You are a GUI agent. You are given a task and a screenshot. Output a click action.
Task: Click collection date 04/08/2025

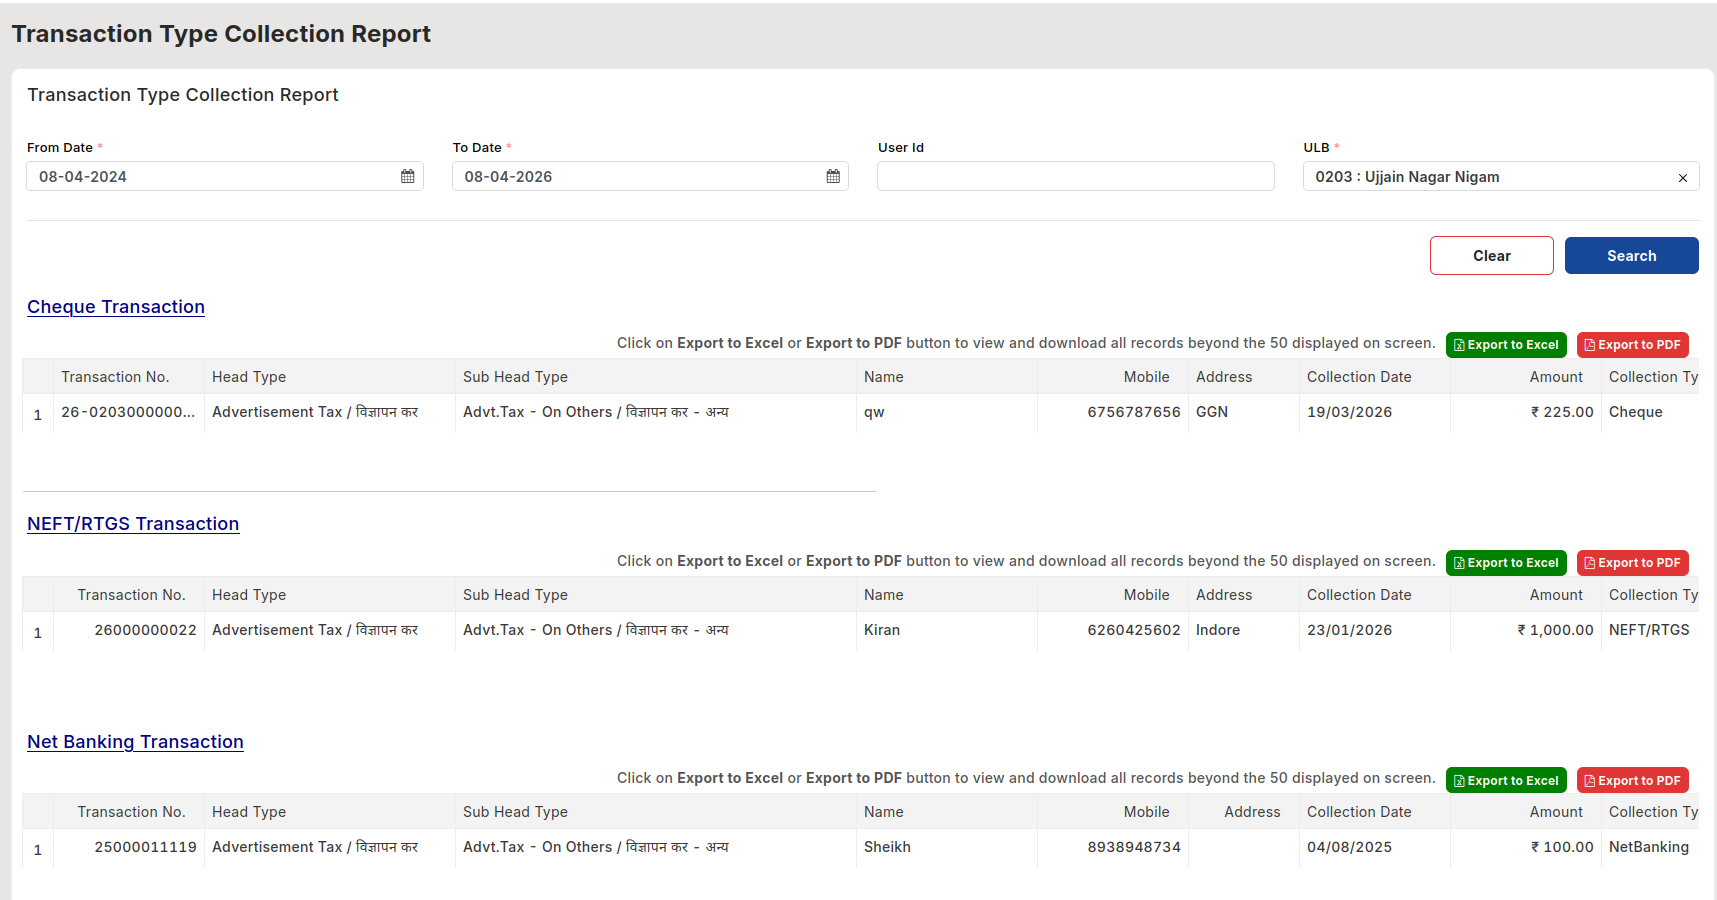(1349, 847)
